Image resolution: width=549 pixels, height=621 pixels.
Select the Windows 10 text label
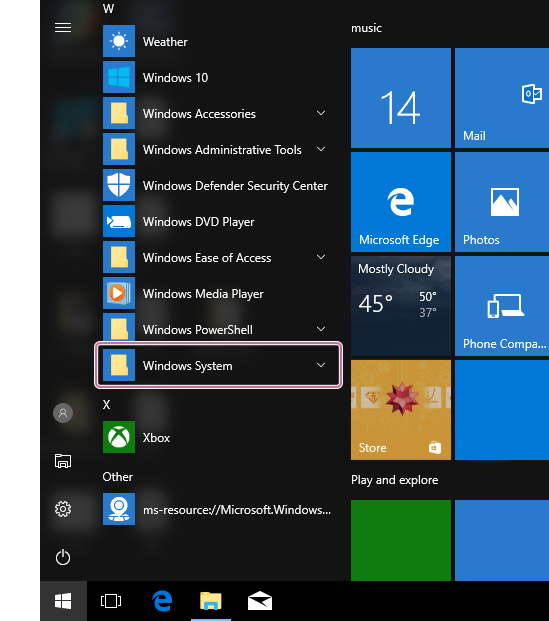pyautogui.click(x=175, y=78)
